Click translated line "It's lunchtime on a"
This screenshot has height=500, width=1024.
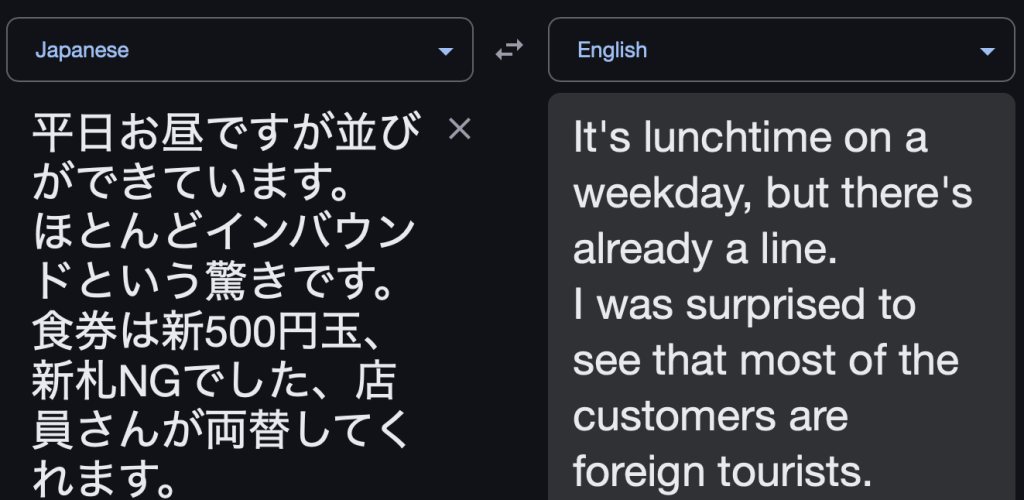(750, 139)
